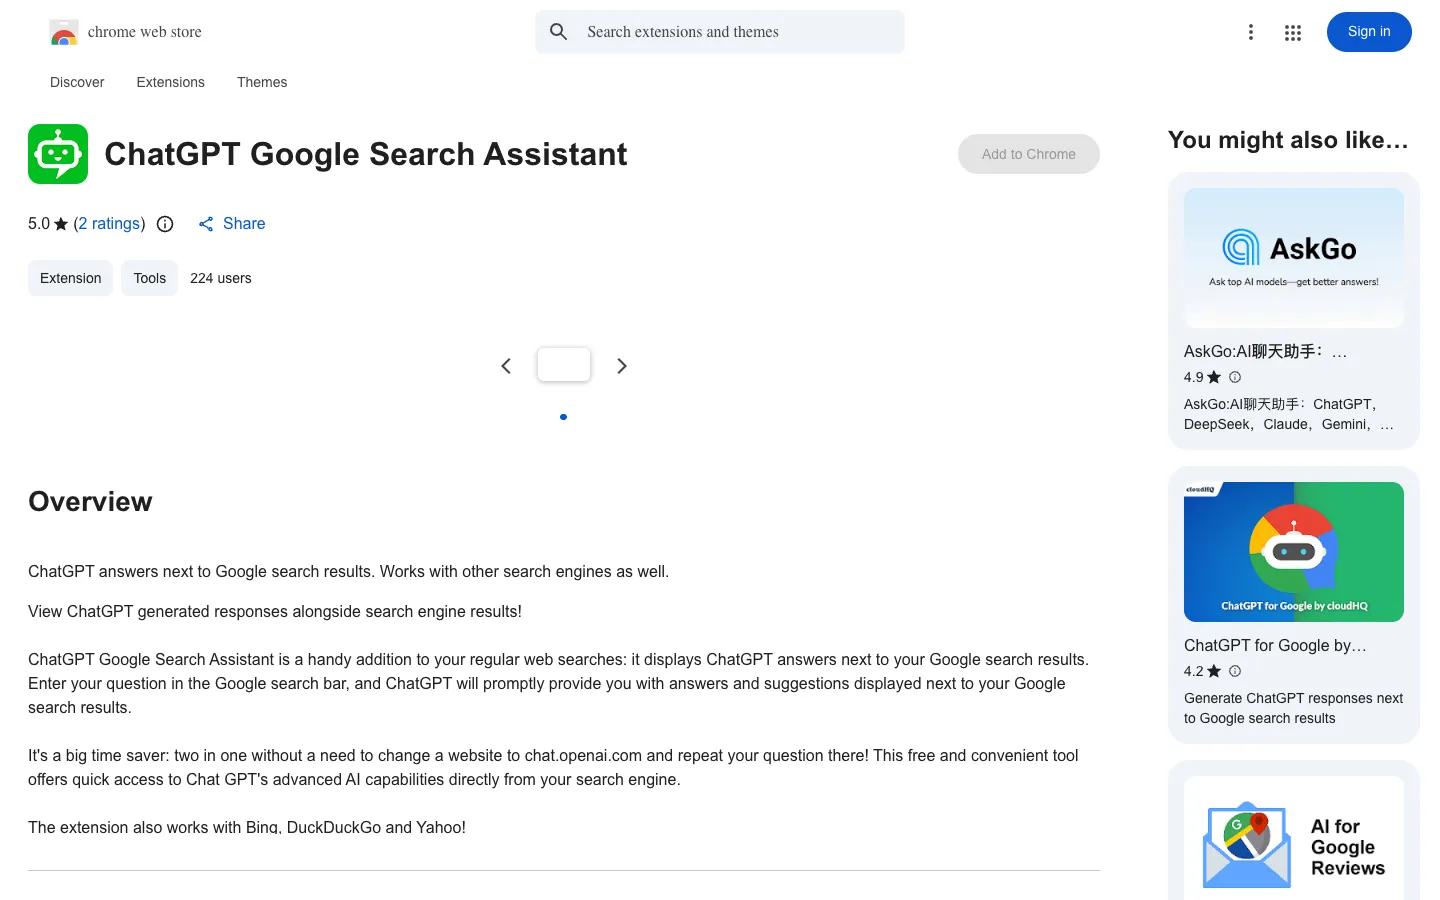Click the Sign in button

(x=1369, y=32)
